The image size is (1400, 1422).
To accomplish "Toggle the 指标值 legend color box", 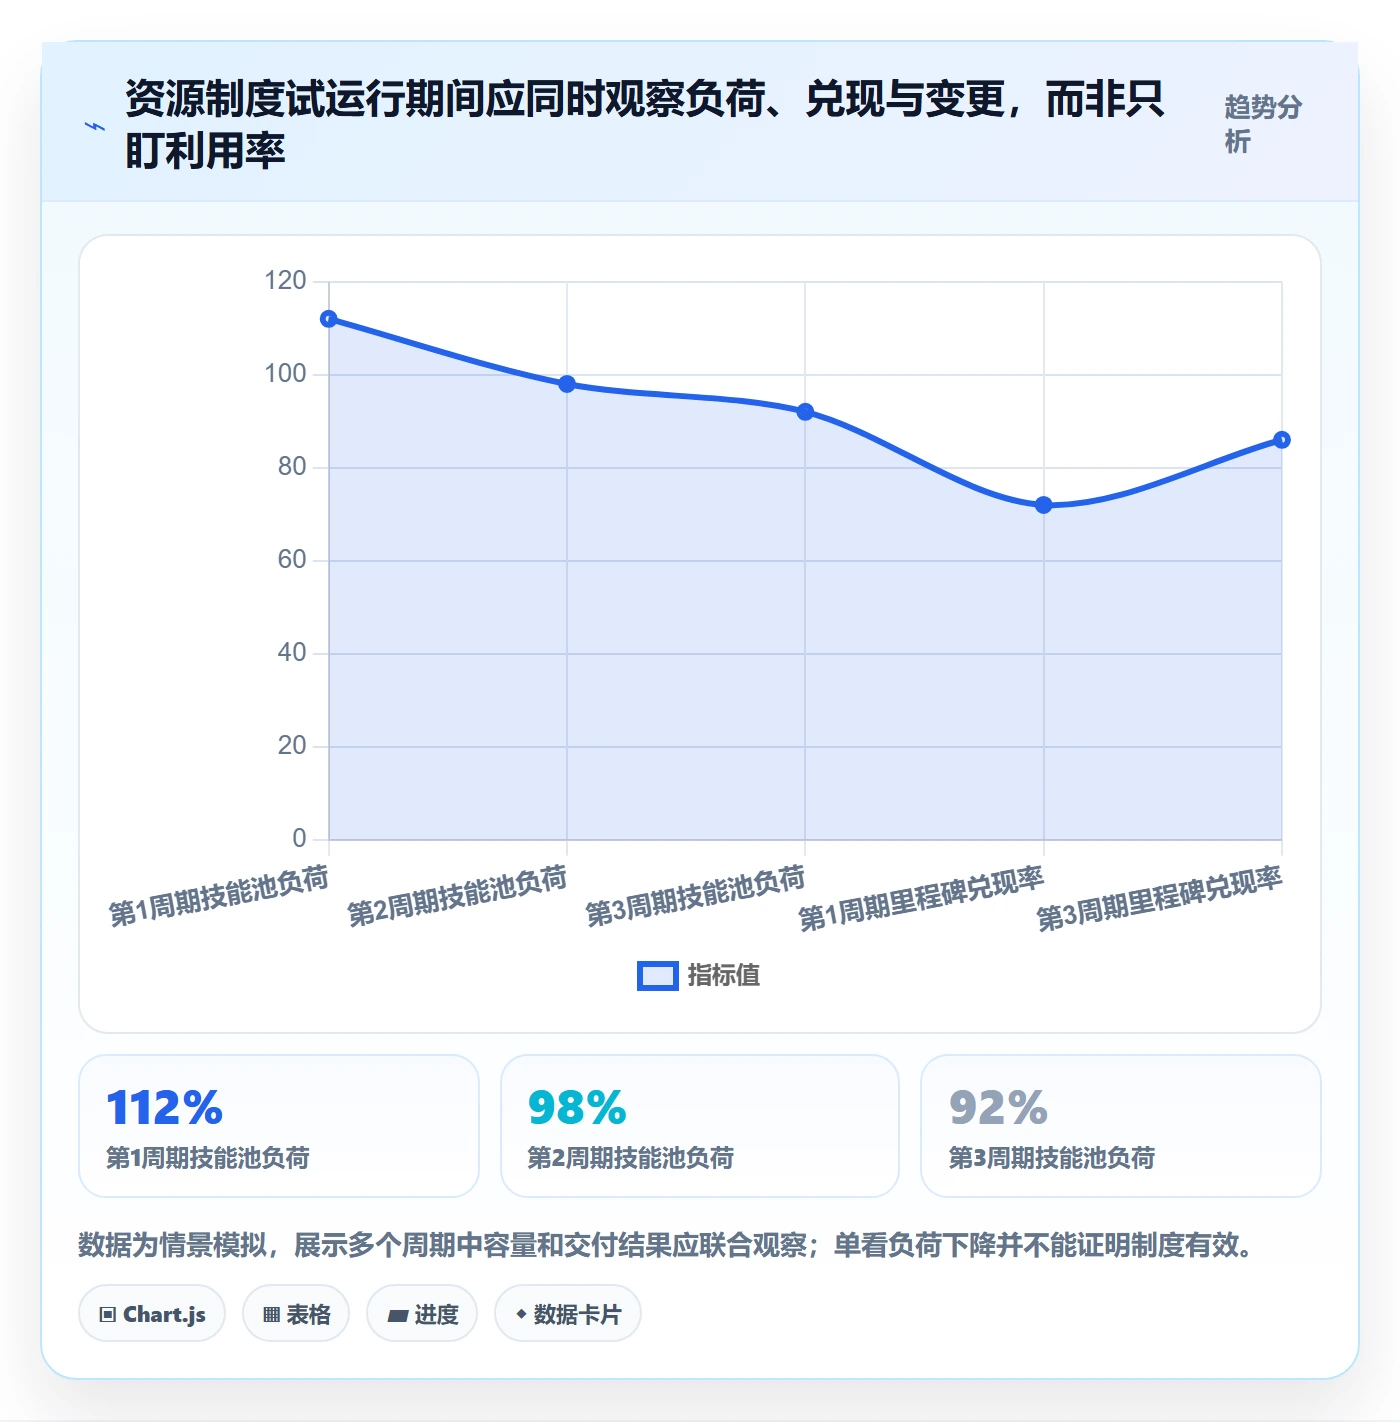I will (x=658, y=976).
